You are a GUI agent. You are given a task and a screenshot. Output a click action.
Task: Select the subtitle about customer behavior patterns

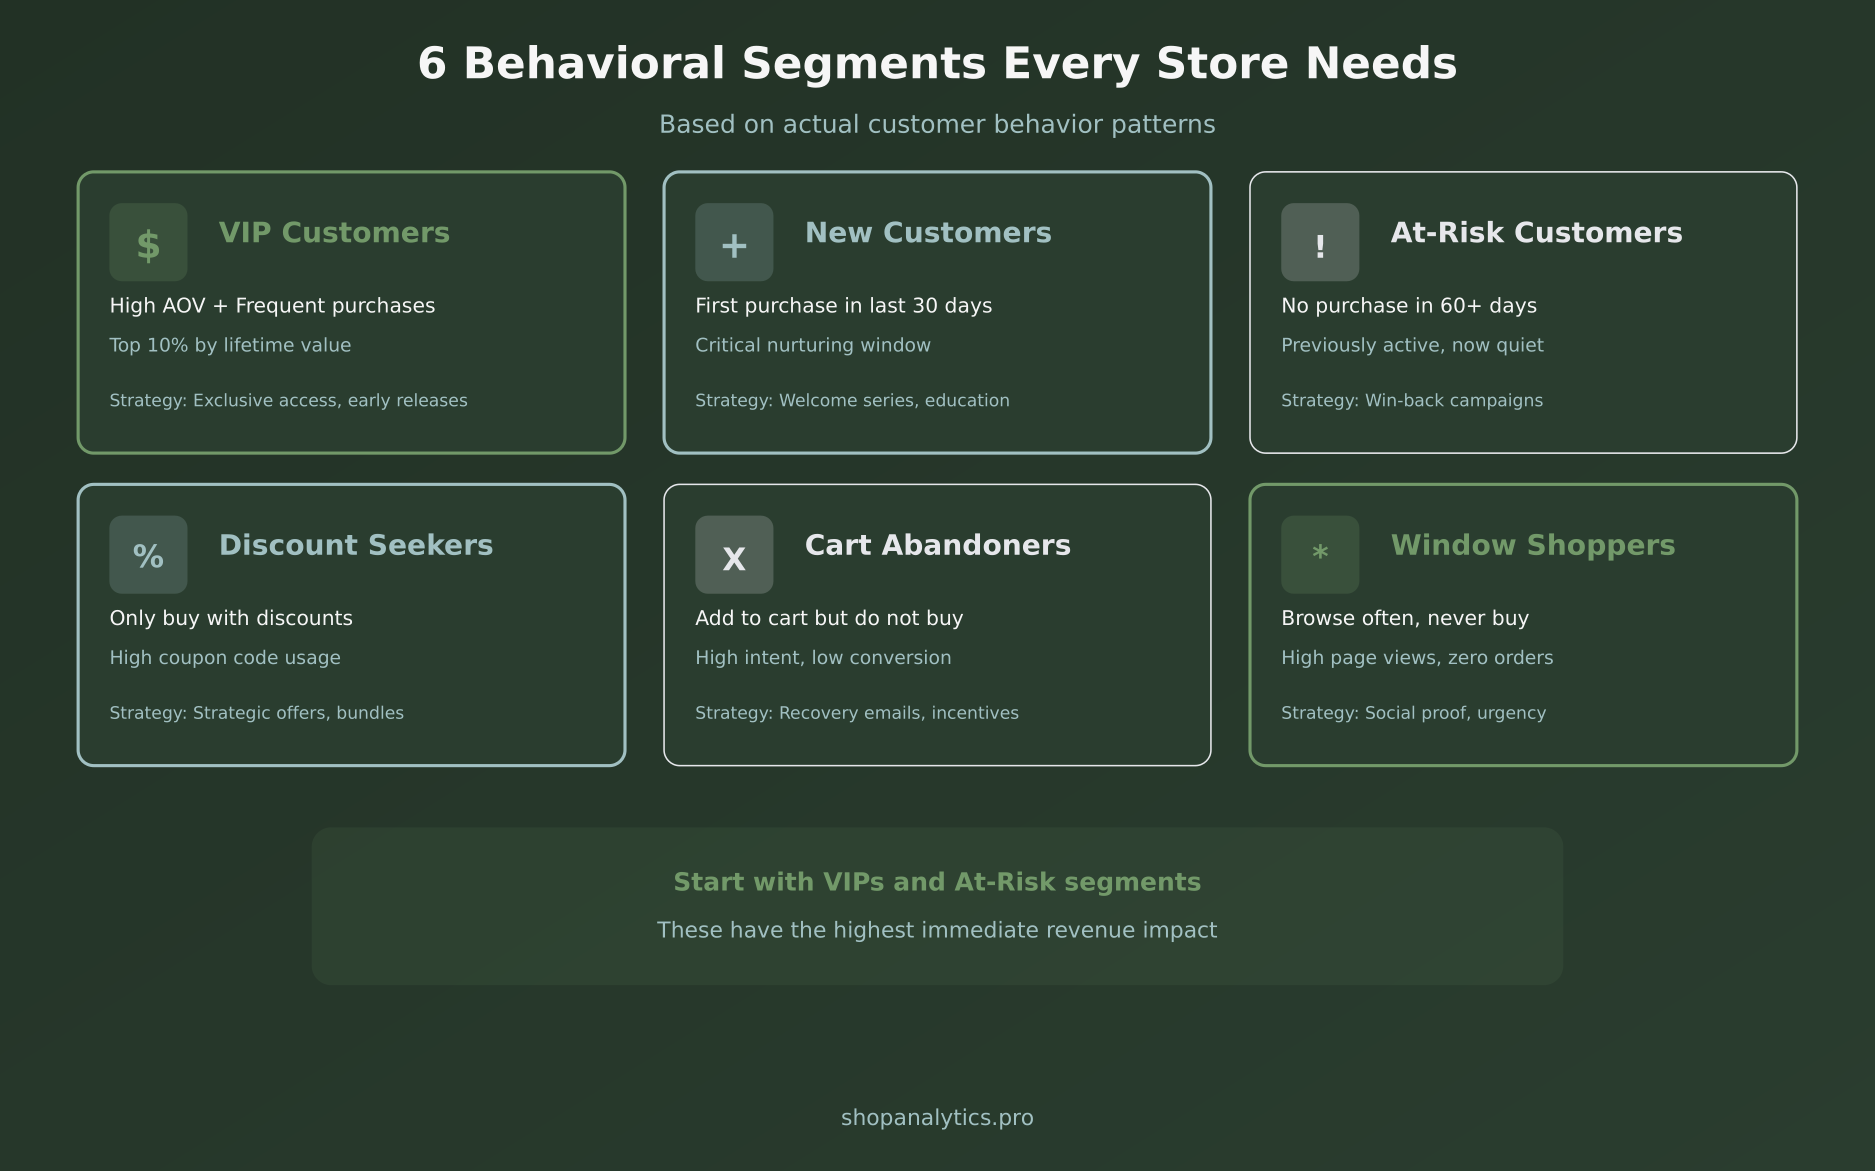(x=937, y=124)
